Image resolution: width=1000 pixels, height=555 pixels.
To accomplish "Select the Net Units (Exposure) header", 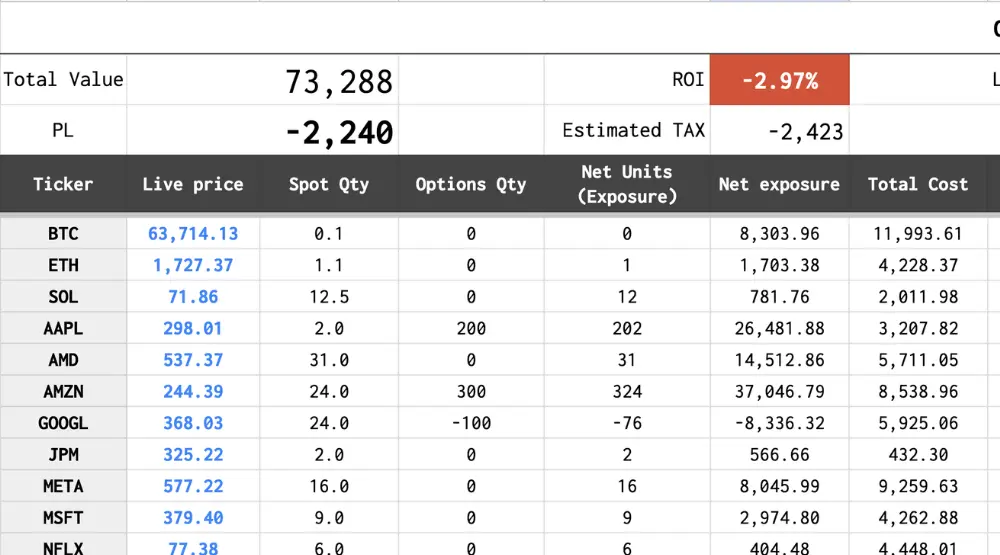I will click(x=627, y=184).
